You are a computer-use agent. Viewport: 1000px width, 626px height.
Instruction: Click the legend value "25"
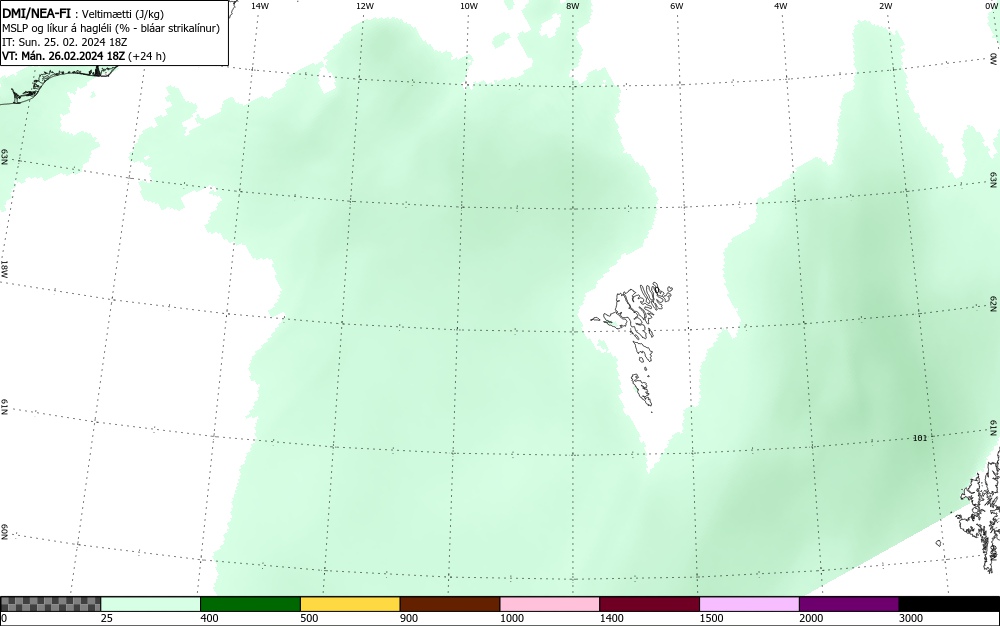coord(107,618)
